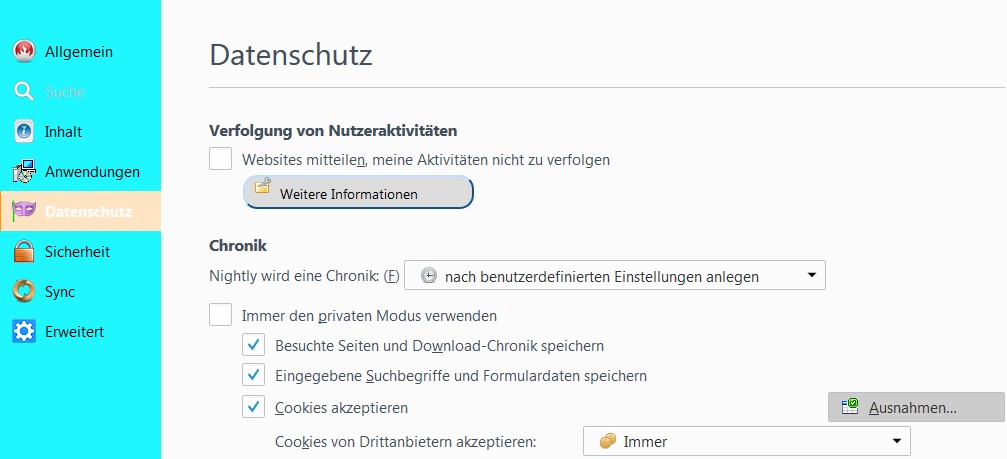This screenshot has height=459, width=1007.
Task: Click the Allgemein sidebar icon
Action: point(24,52)
